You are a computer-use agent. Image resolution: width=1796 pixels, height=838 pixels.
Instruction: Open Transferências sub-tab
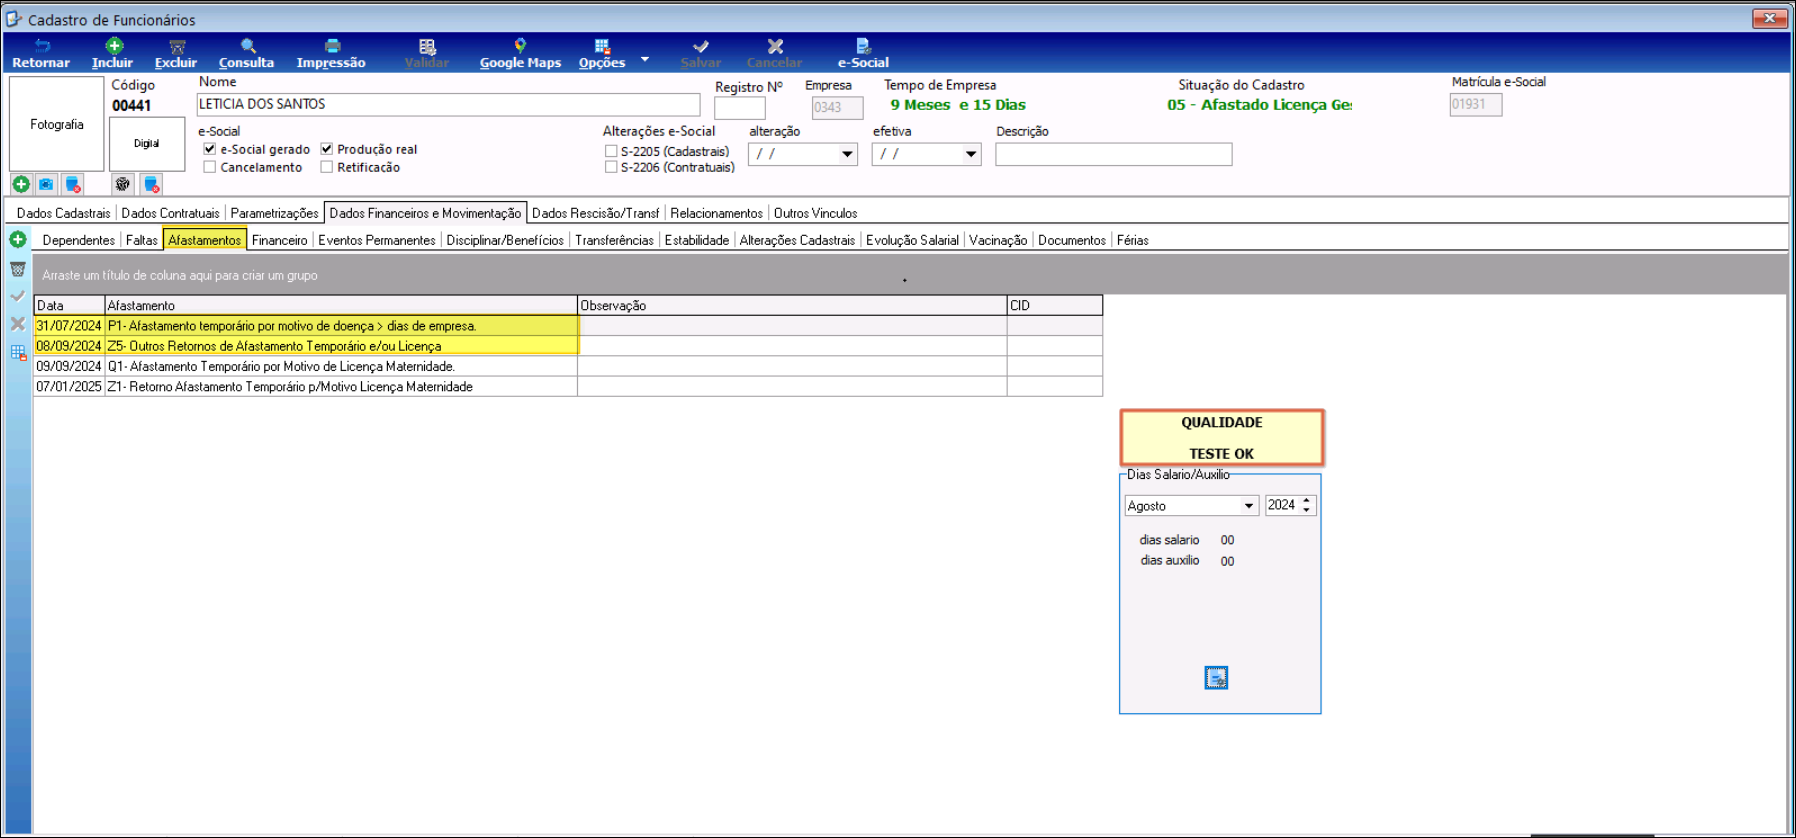coord(614,240)
